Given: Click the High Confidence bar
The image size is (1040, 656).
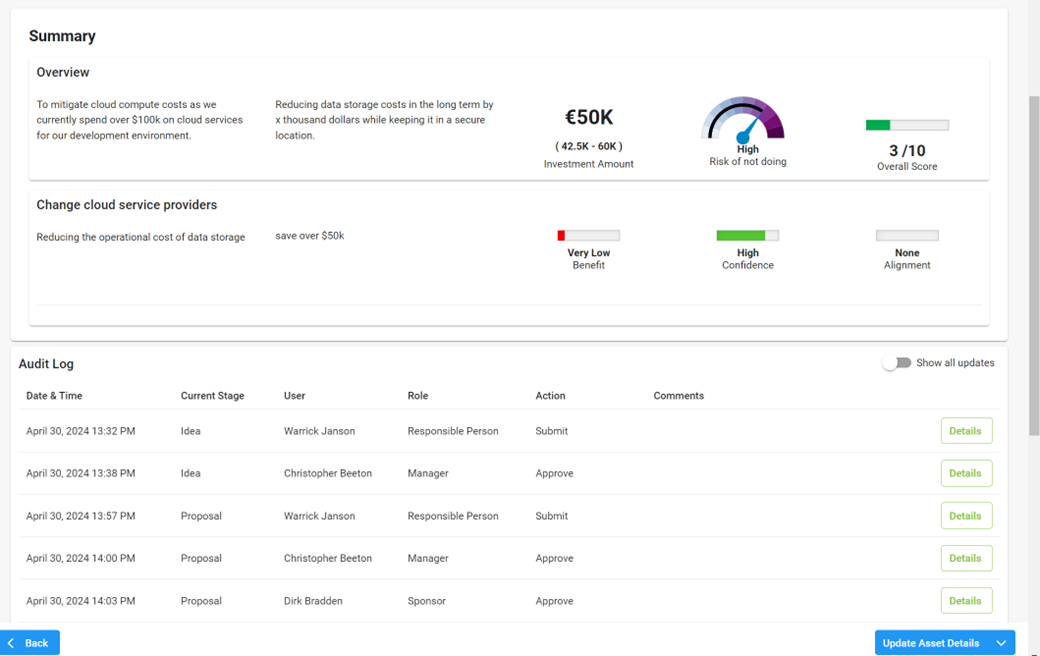Looking at the screenshot, I should click(x=747, y=235).
